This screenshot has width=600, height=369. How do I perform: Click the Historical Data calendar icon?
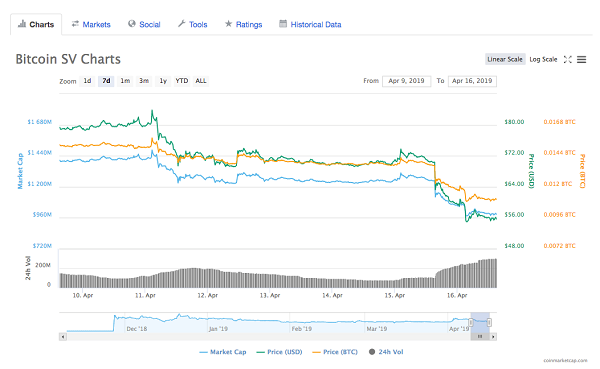(283, 24)
